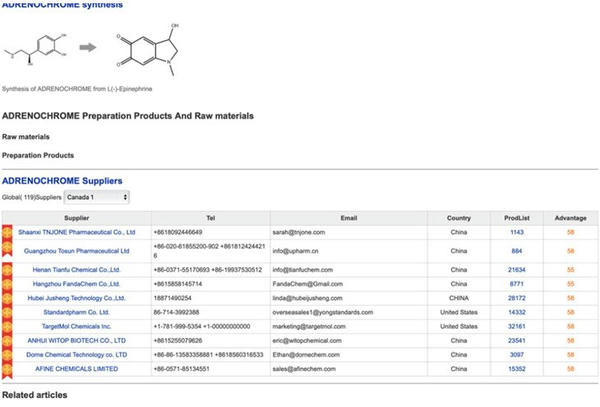
Task: Click the Related articles heading
Action: [x=35, y=395]
